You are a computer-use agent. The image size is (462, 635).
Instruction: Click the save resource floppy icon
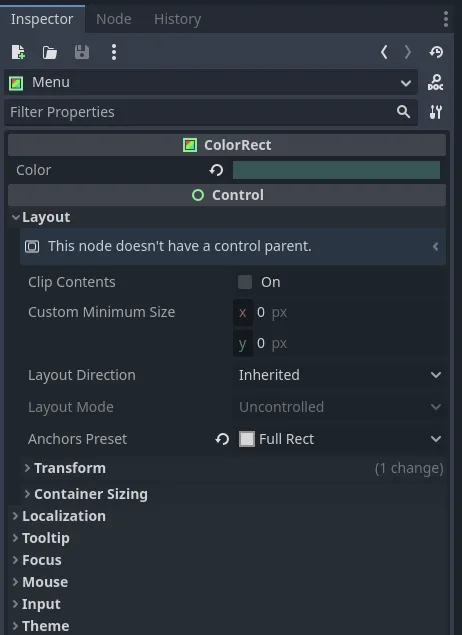(82, 52)
